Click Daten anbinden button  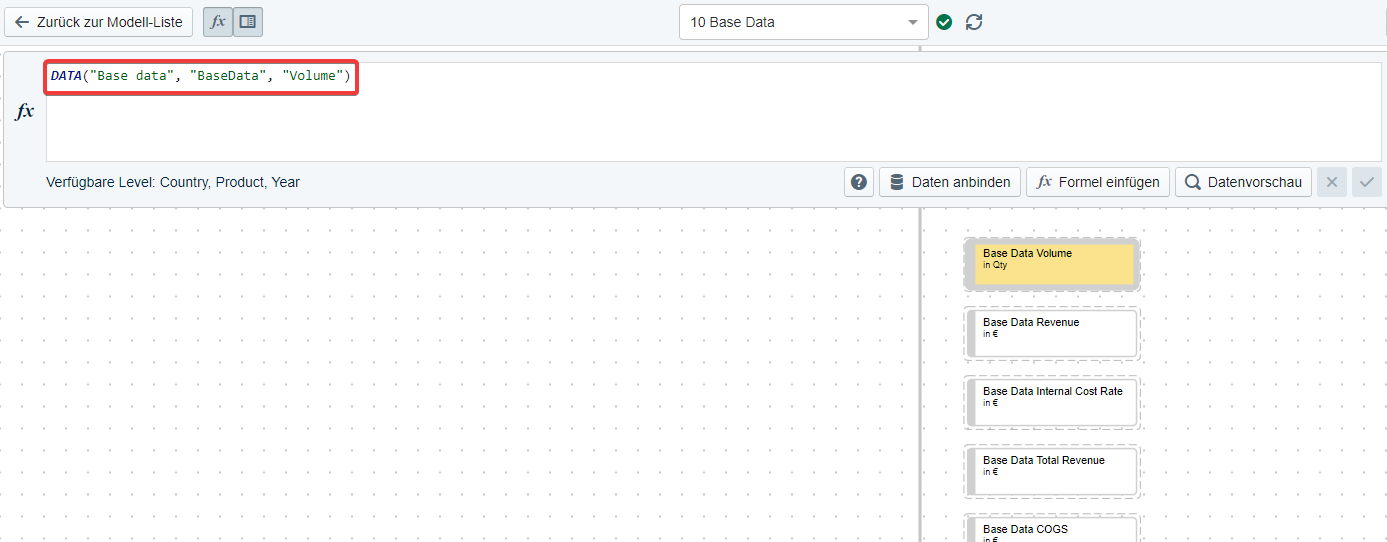(x=950, y=182)
